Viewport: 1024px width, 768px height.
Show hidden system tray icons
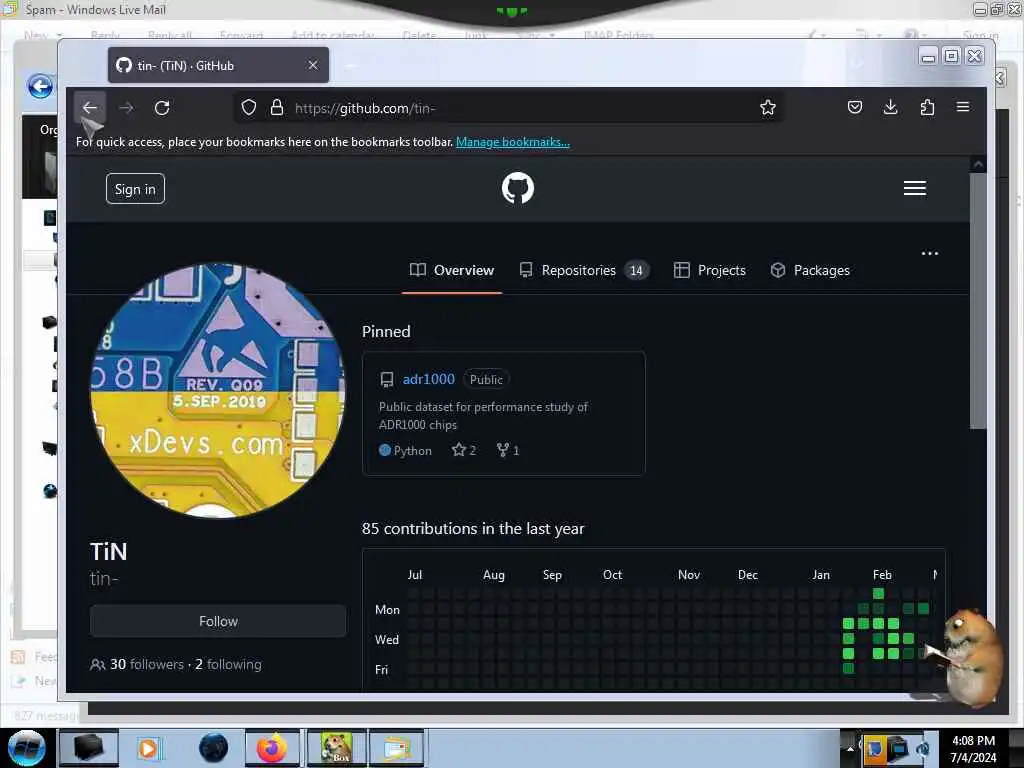(x=850, y=748)
